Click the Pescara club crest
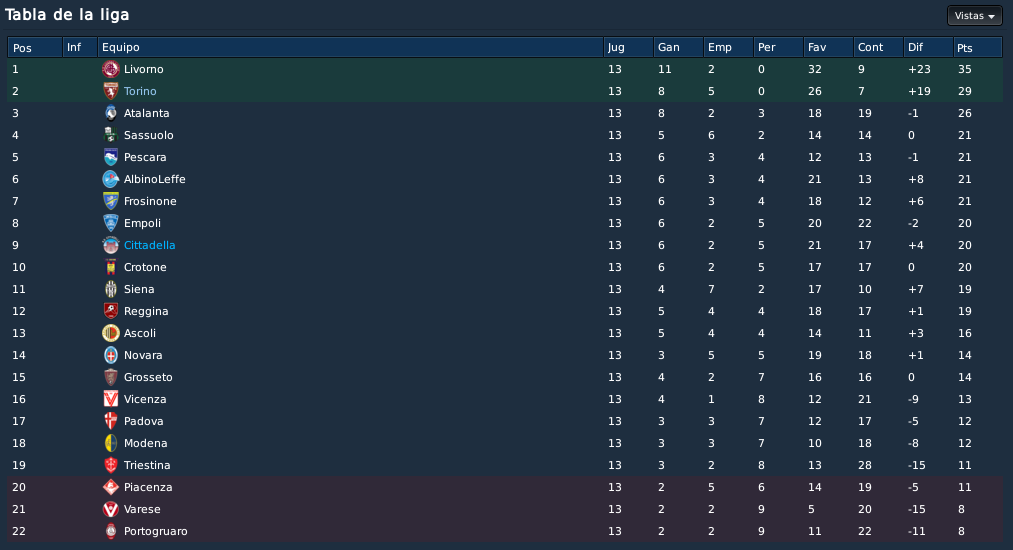Viewport: 1013px width, 550px height. point(111,157)
